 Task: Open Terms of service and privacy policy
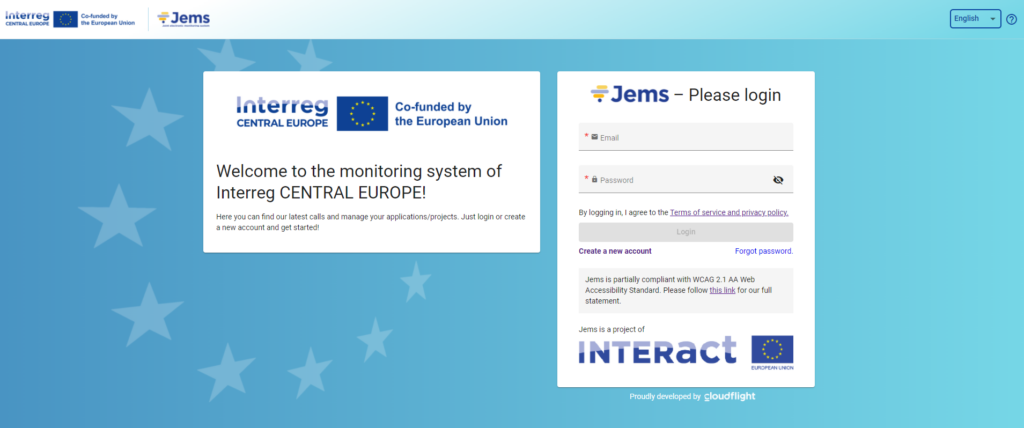729,212
